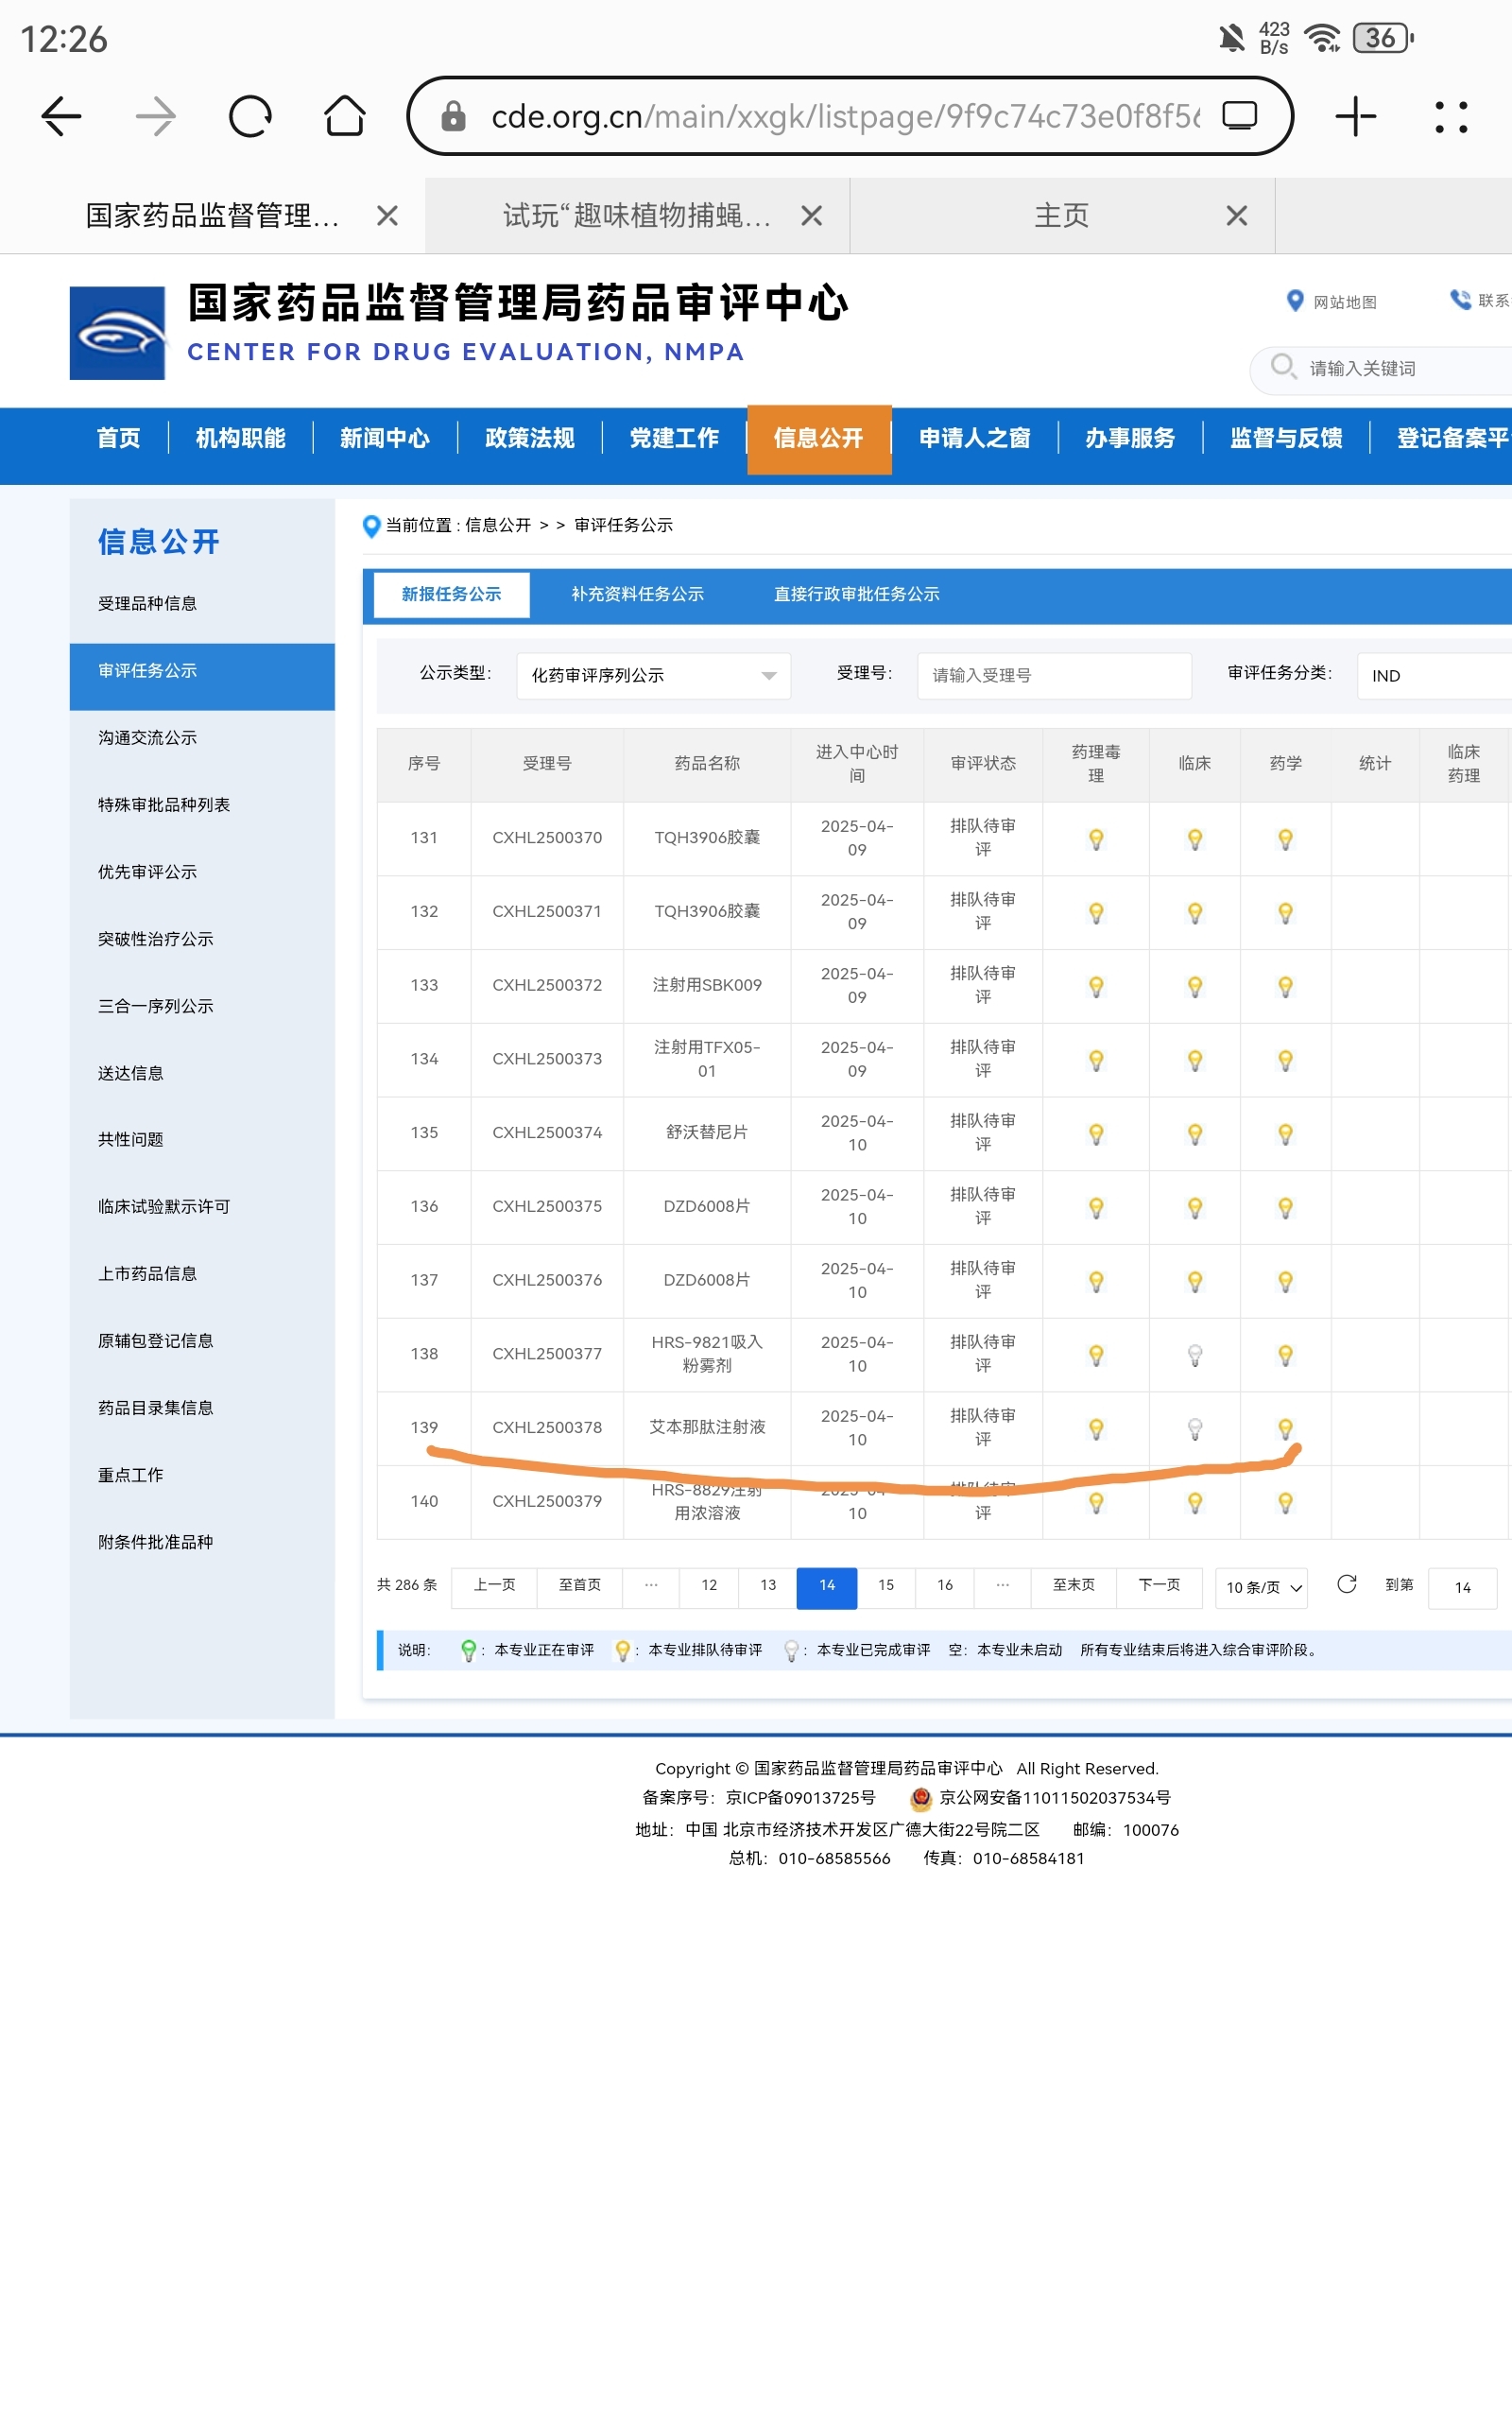The height and width of the screenshot is (2420, 1512).
Task: Open the 公示类型 dropdown
Action: point(654,675)
